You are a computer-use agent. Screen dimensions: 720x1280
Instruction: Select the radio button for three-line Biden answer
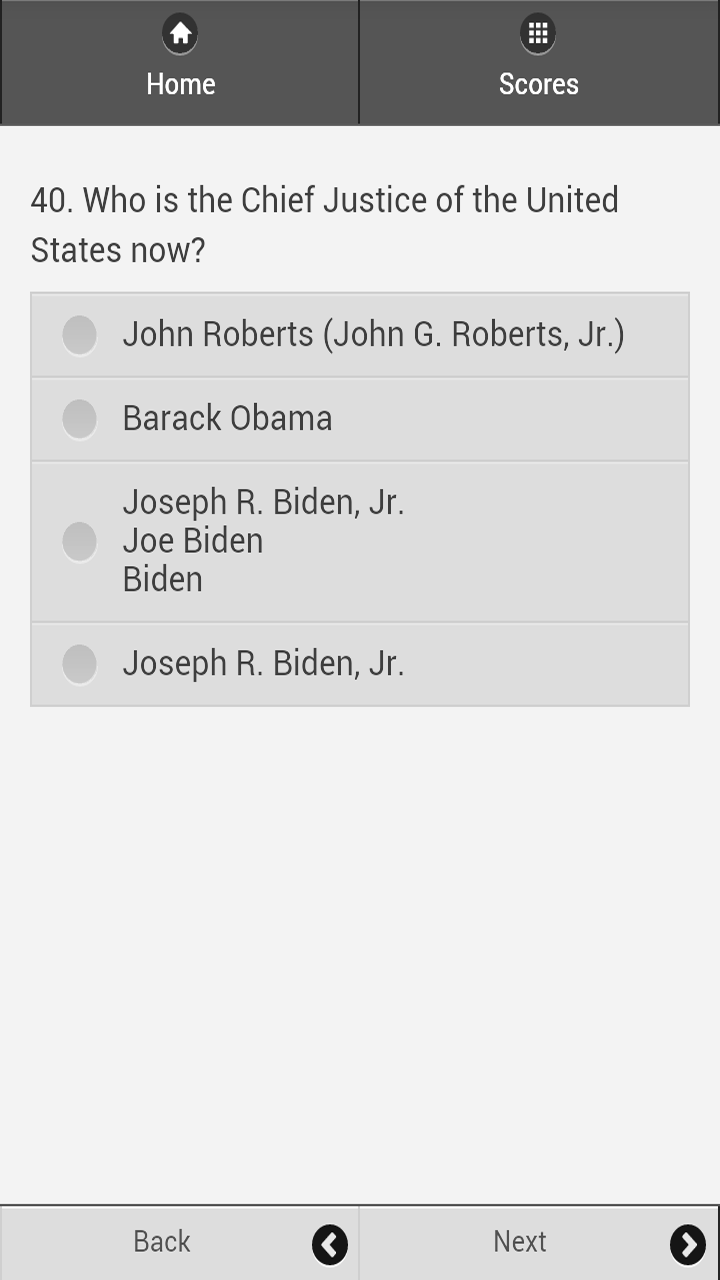79,541
